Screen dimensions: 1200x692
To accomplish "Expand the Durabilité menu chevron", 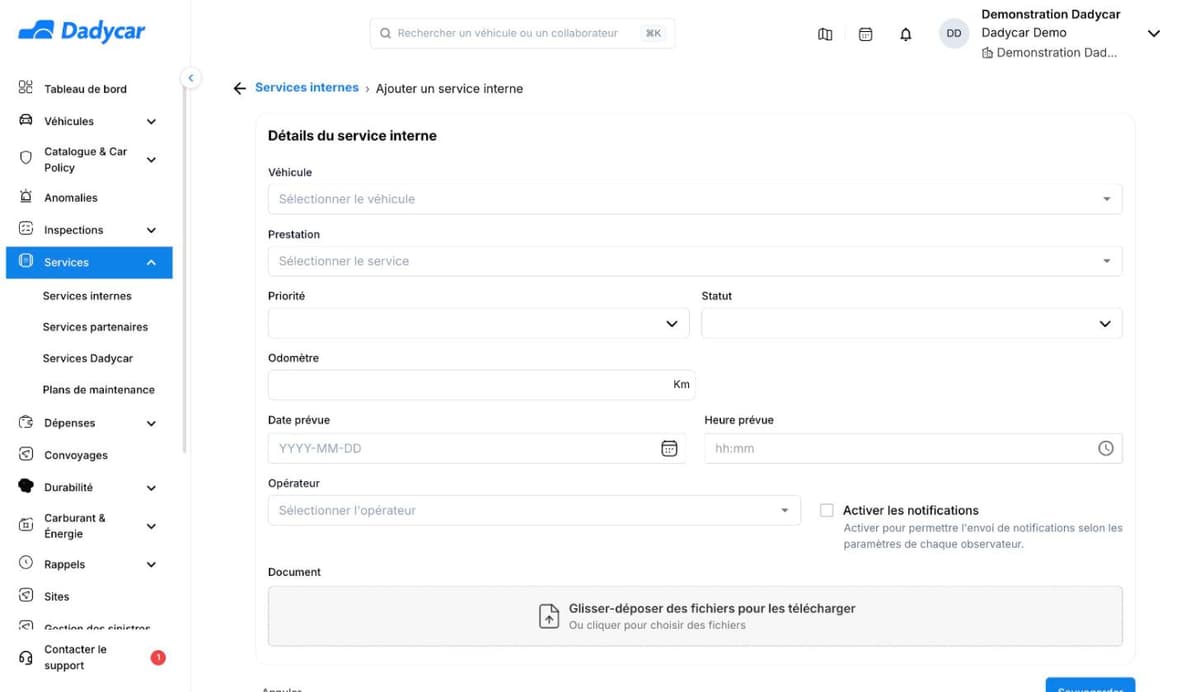I will [x=151, y=488].
